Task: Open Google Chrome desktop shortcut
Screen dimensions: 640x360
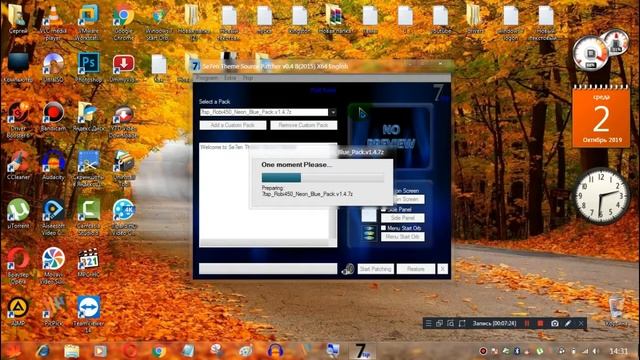Action: (124, 23)
